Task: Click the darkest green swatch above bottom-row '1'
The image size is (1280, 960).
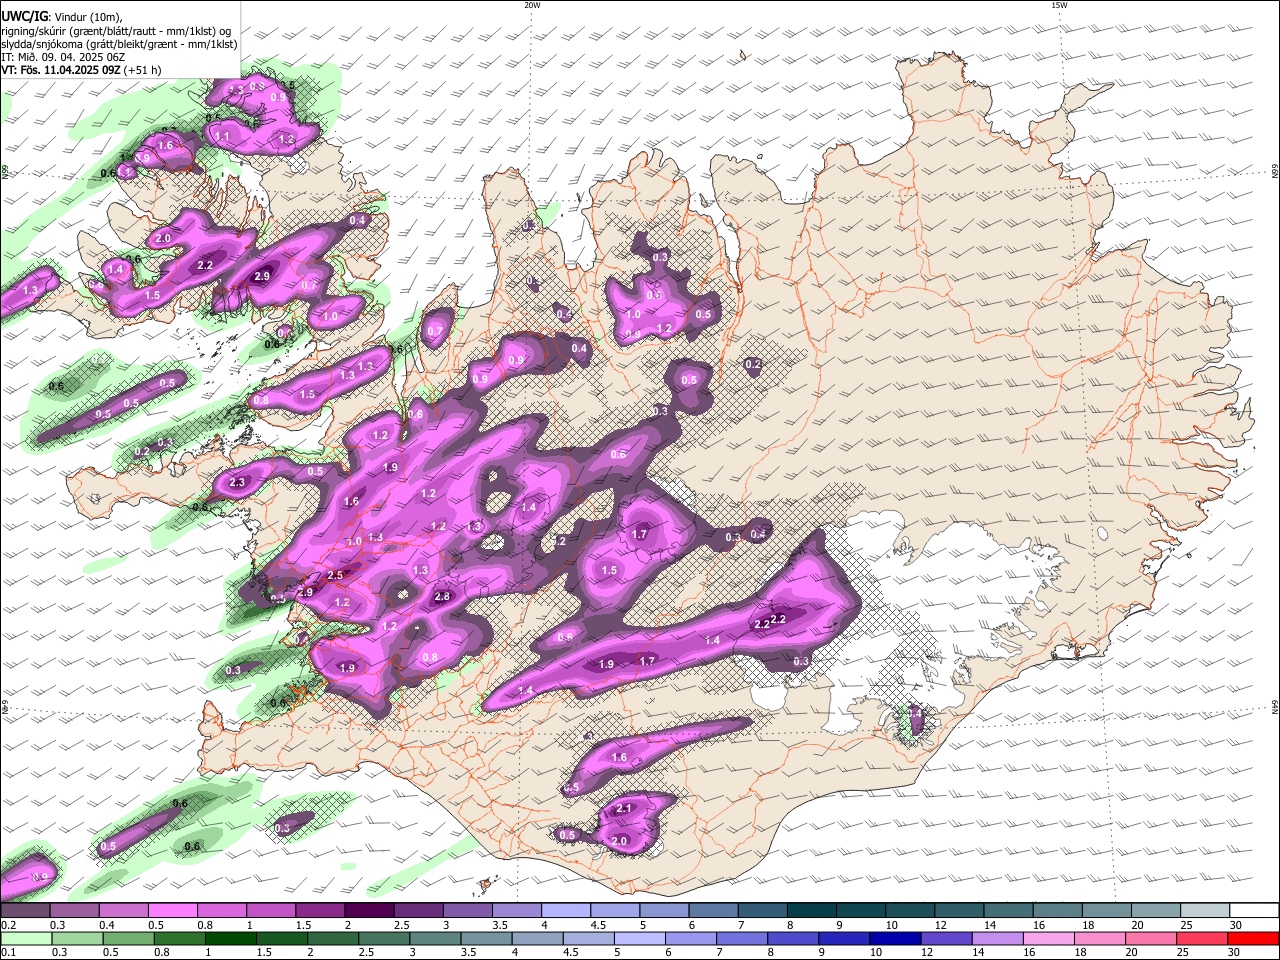Action: tap(230, 939)
